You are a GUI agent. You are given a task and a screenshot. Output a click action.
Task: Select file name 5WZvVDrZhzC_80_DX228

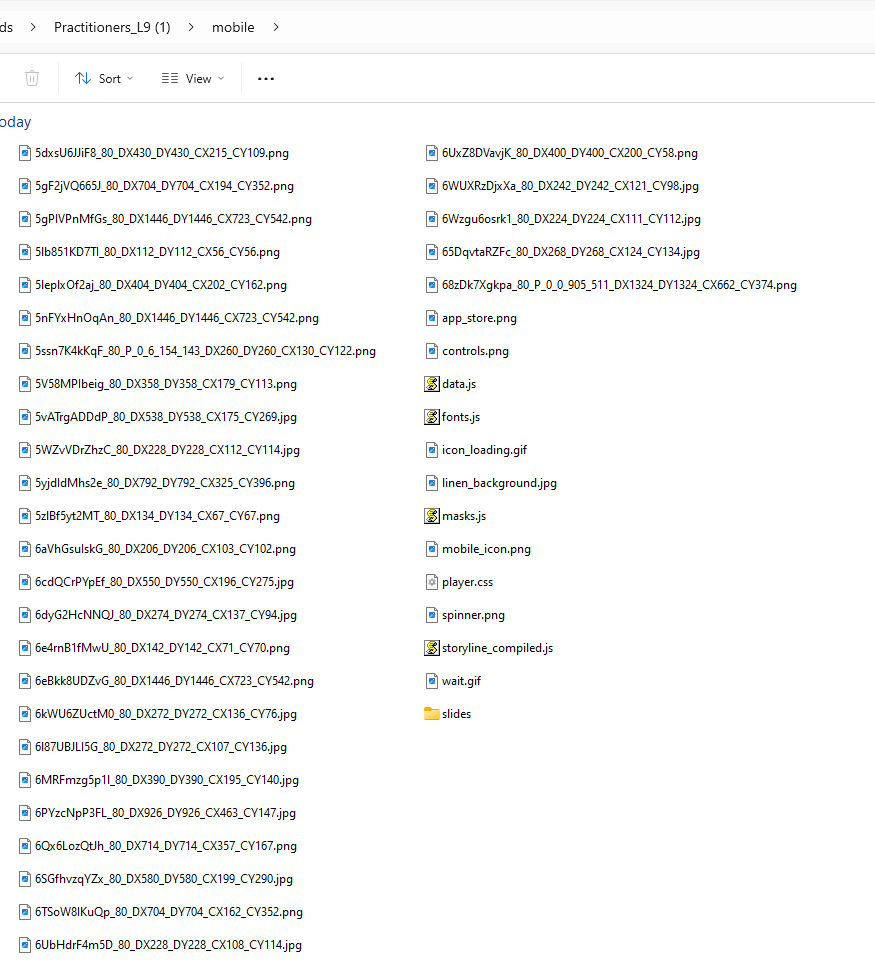[x=168, y=450]
